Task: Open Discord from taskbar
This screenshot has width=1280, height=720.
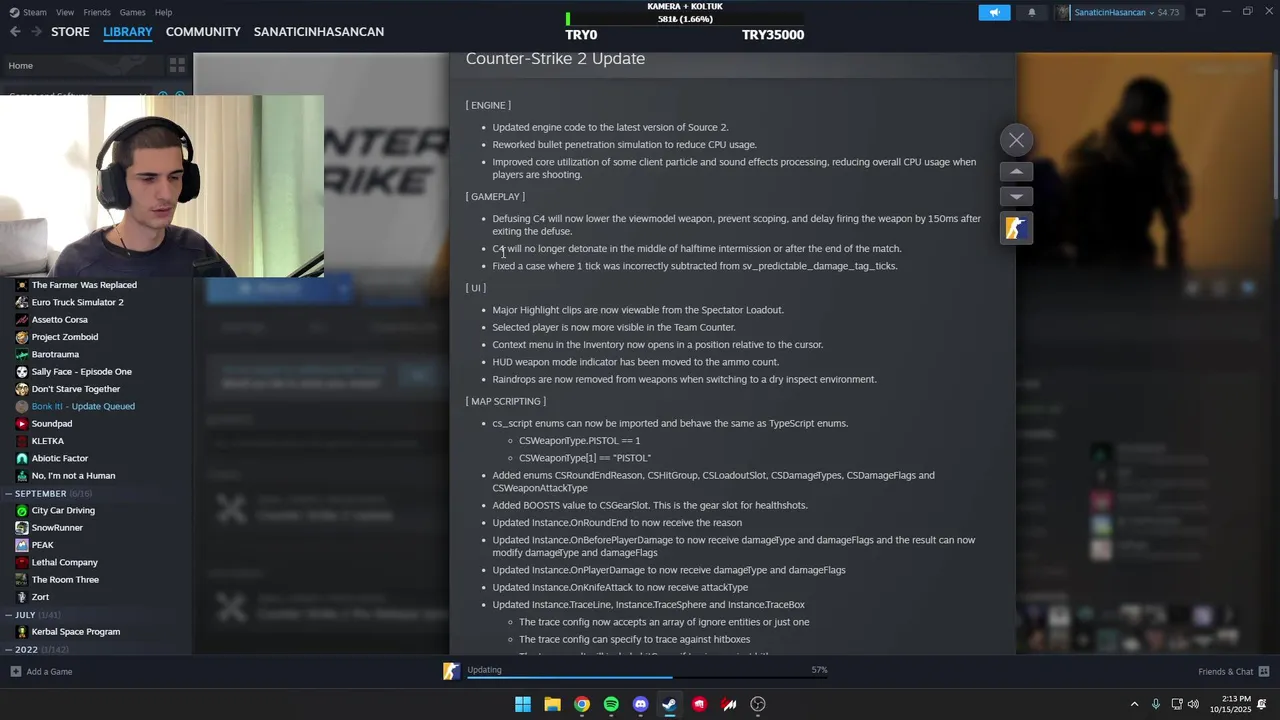Action: click(x=641, y=704)
